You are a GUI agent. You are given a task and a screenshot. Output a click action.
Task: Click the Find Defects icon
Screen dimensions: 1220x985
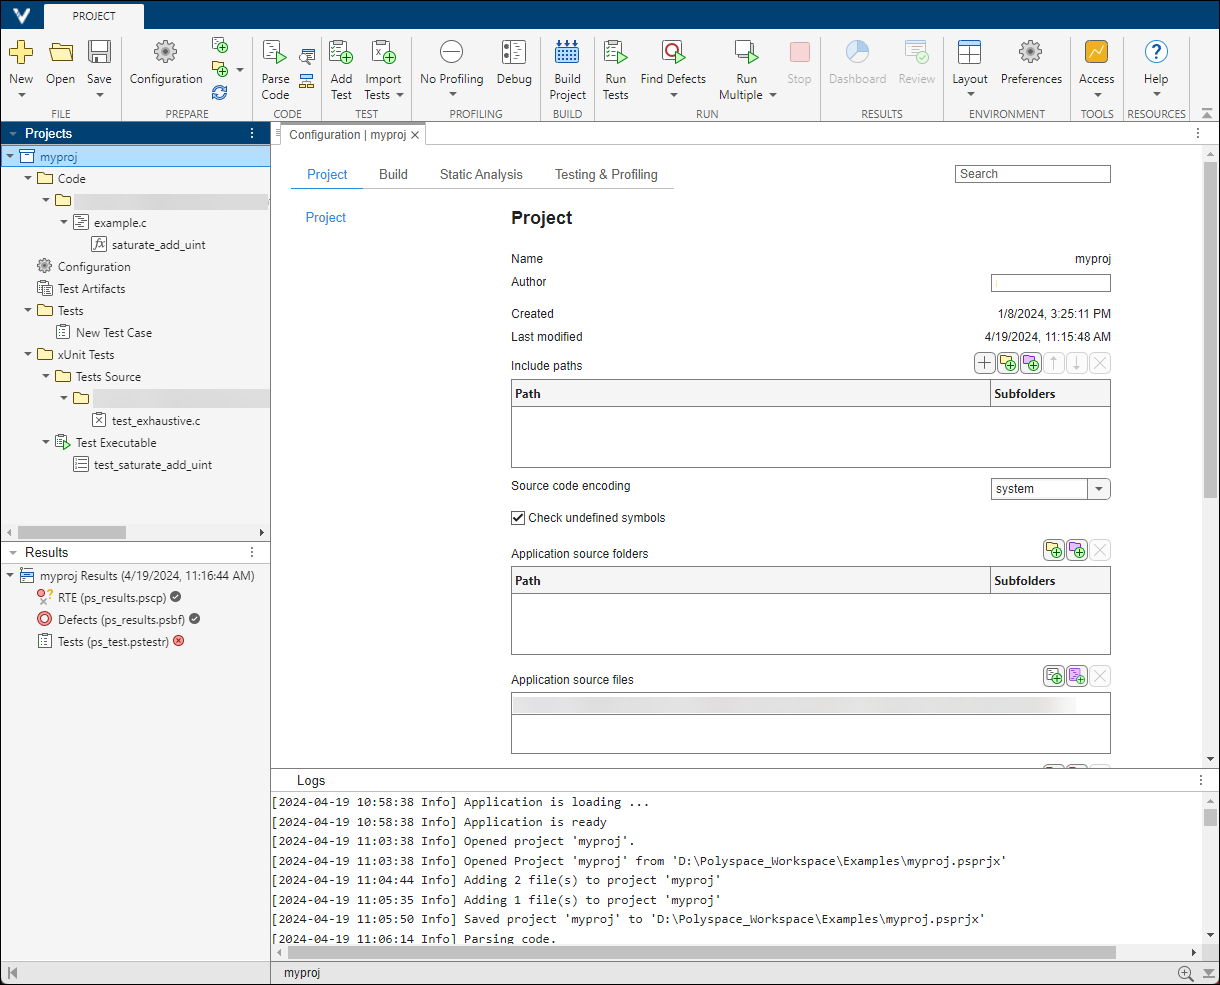coord(673,52)
